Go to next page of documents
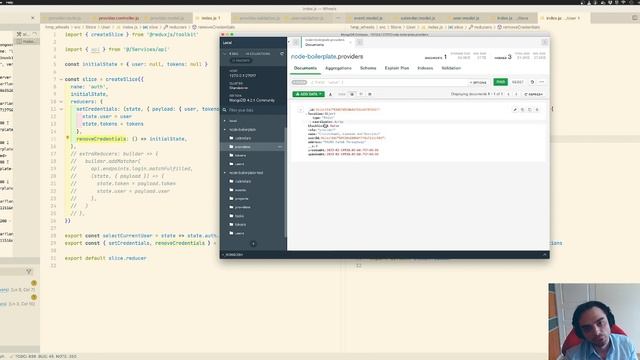This screenshot has width=640, height=360. 516,94
